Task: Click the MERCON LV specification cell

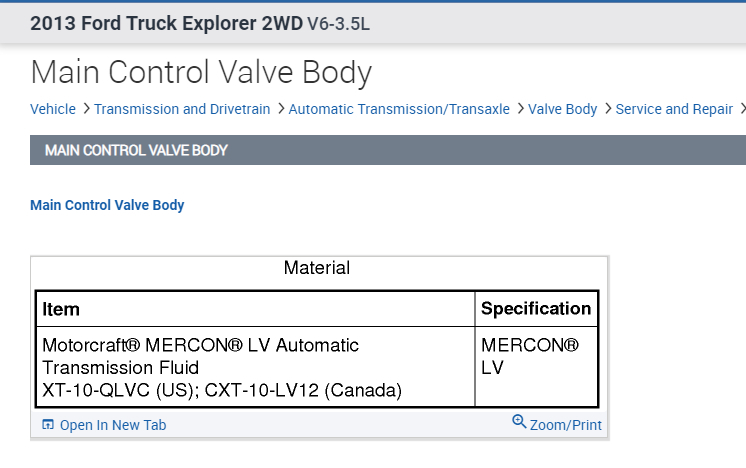Action: [x=536, y=357]
